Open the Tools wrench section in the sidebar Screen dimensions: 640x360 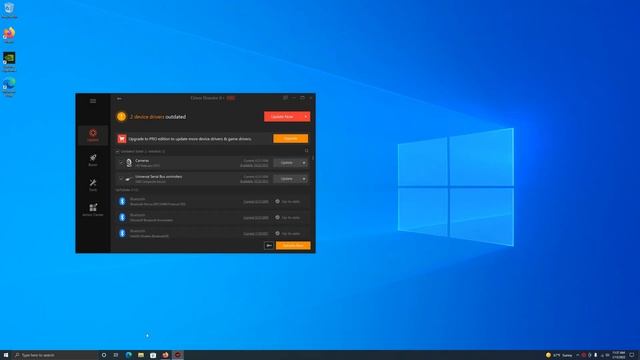(x=93, y=184)
